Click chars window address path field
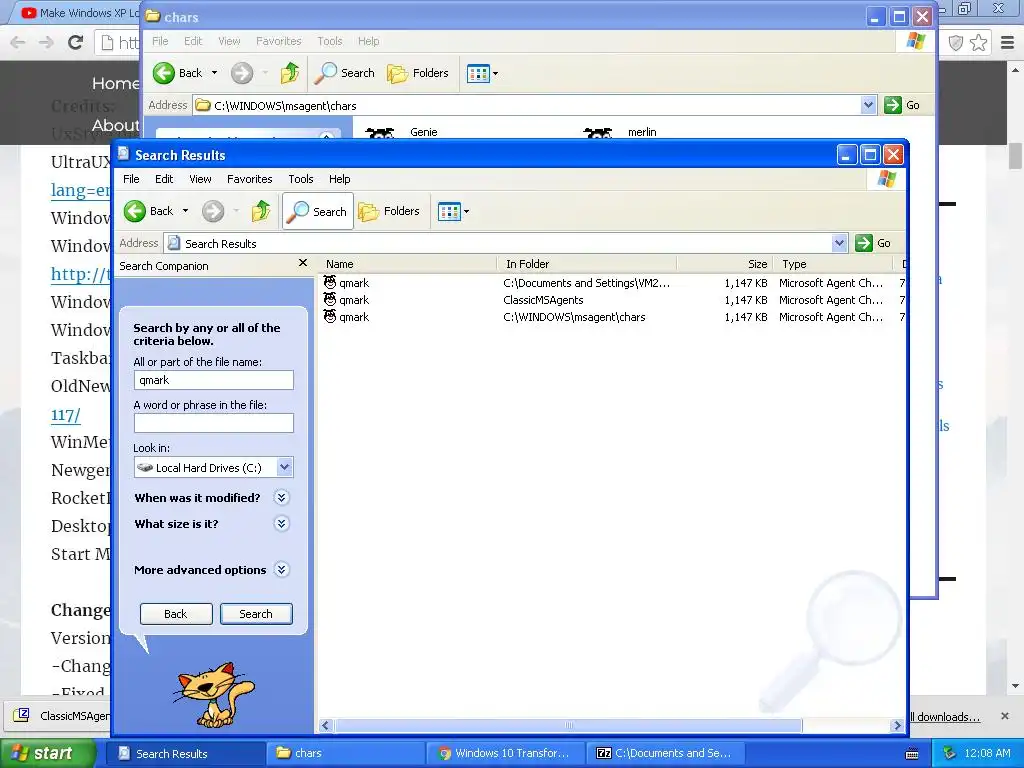 (x=526, y=106)
